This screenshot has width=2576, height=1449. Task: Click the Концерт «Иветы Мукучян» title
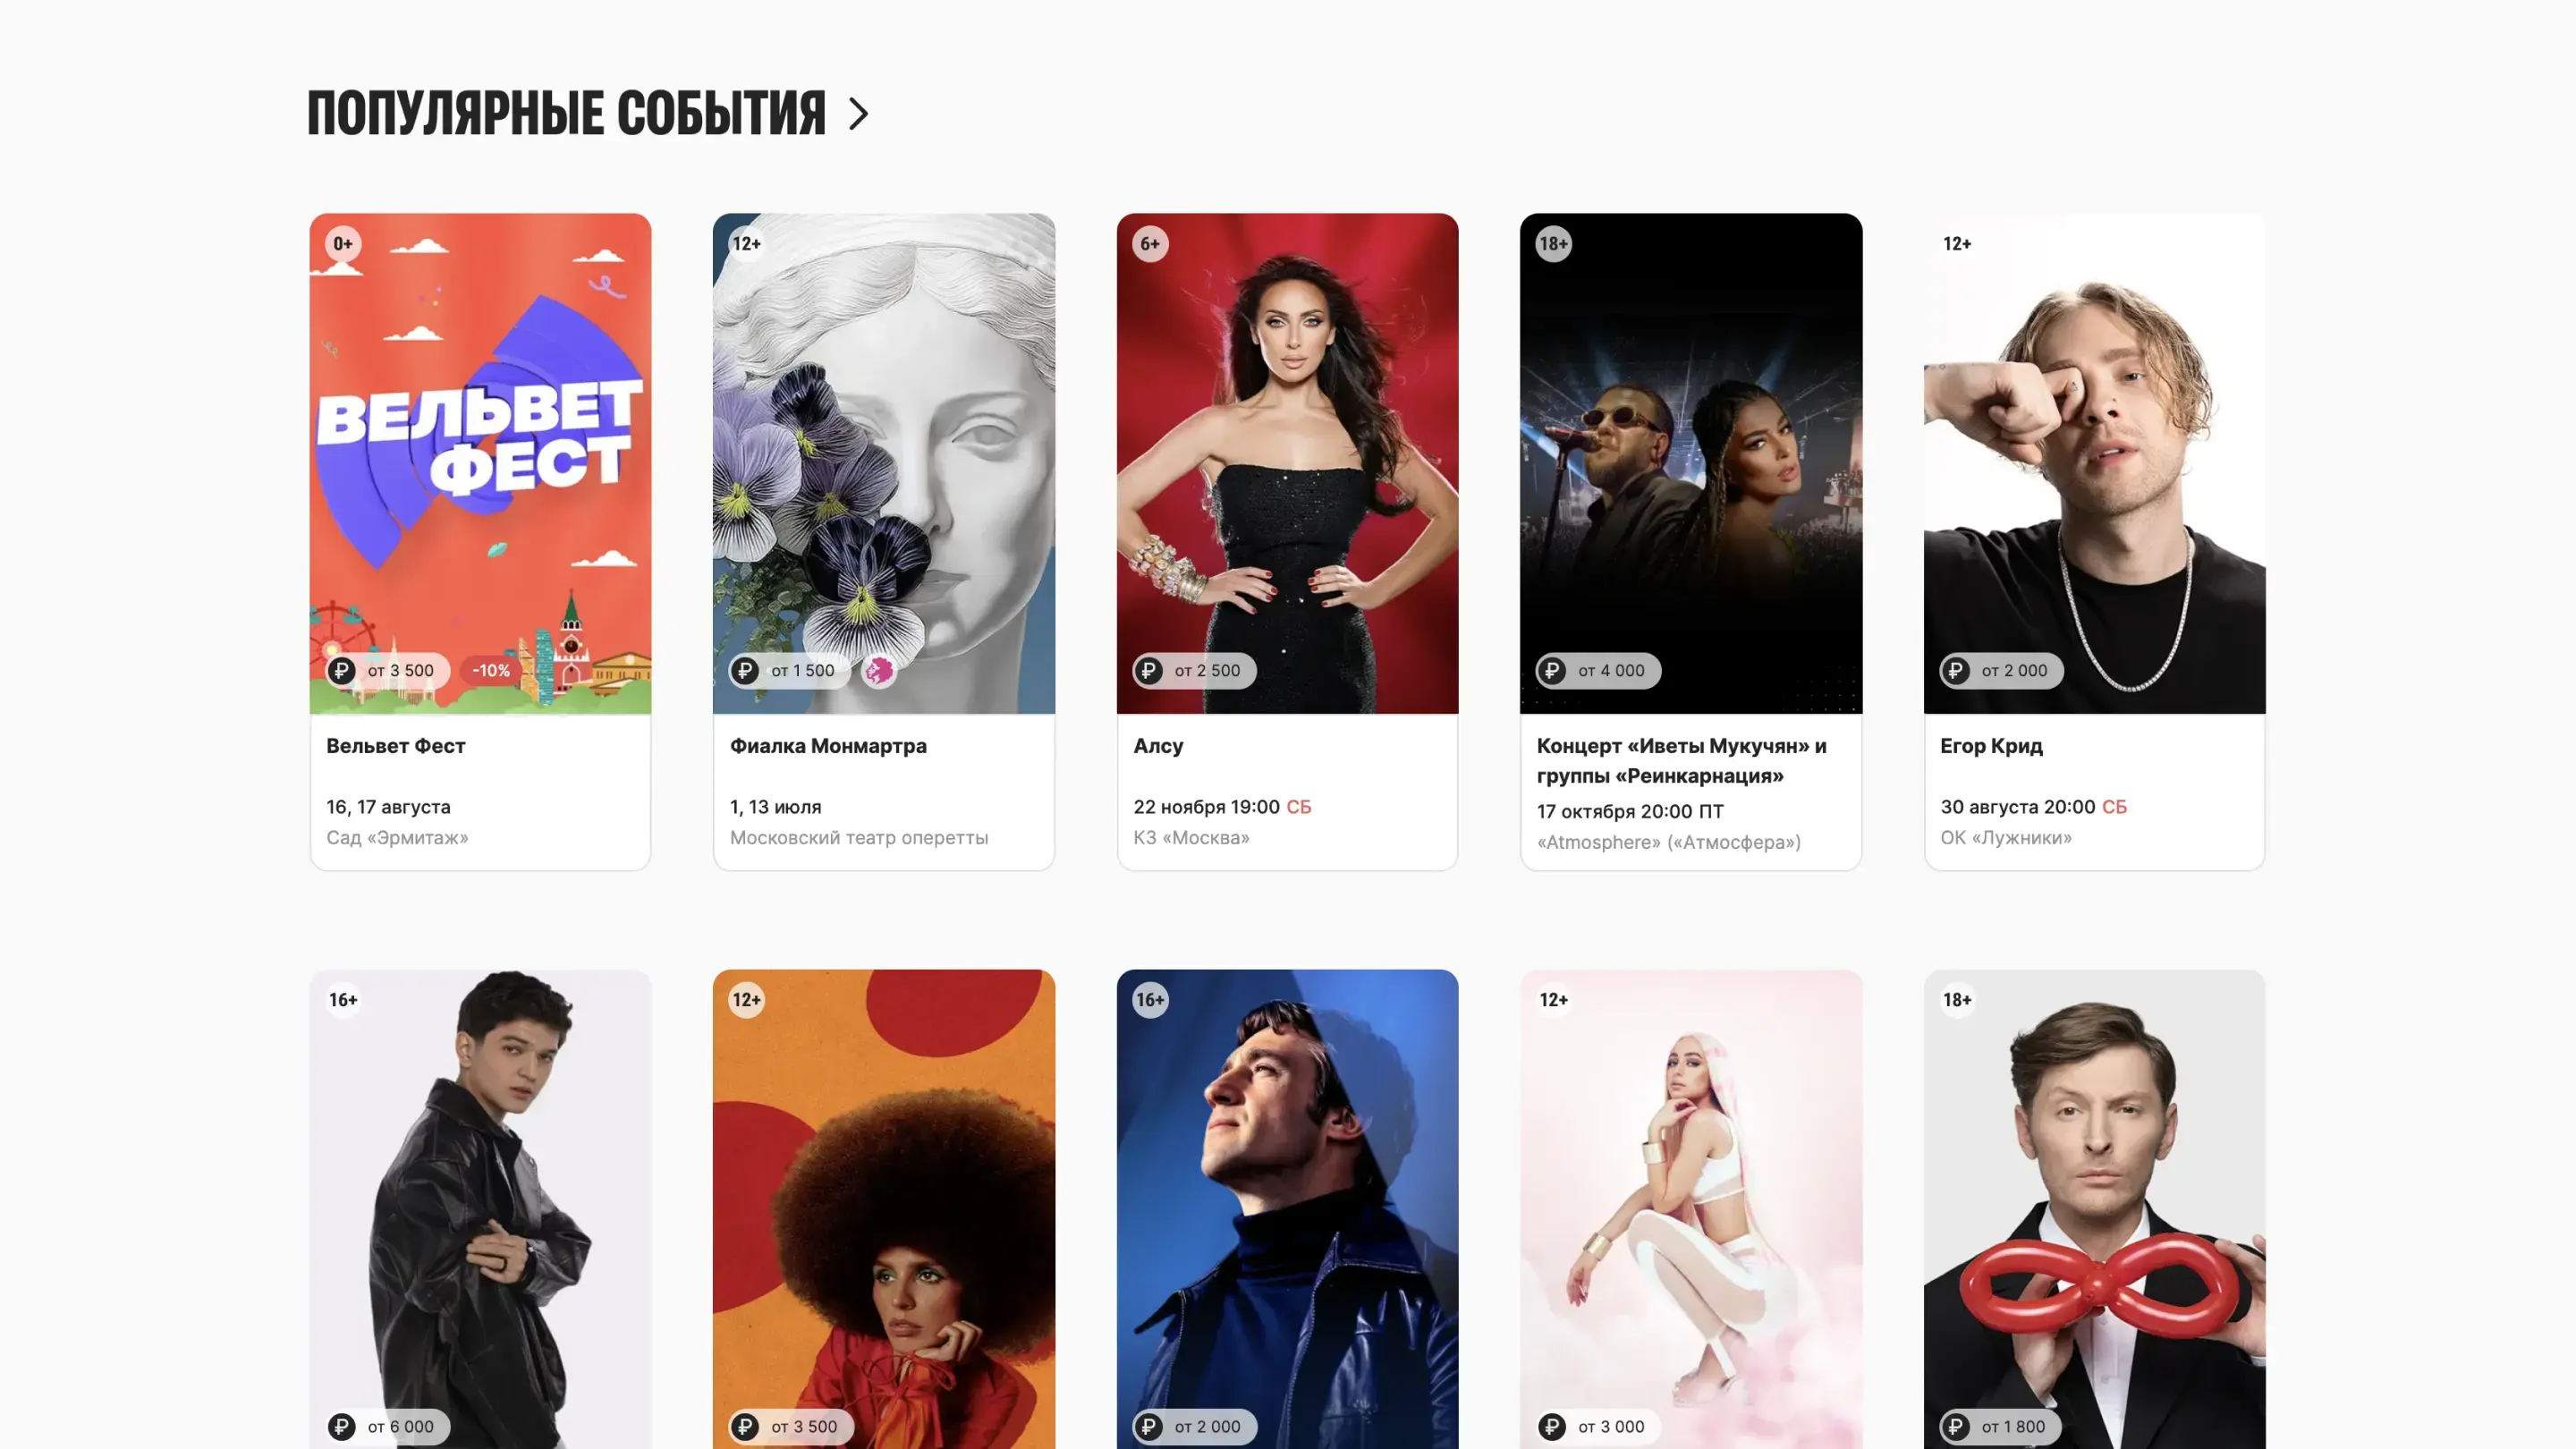1682,760
